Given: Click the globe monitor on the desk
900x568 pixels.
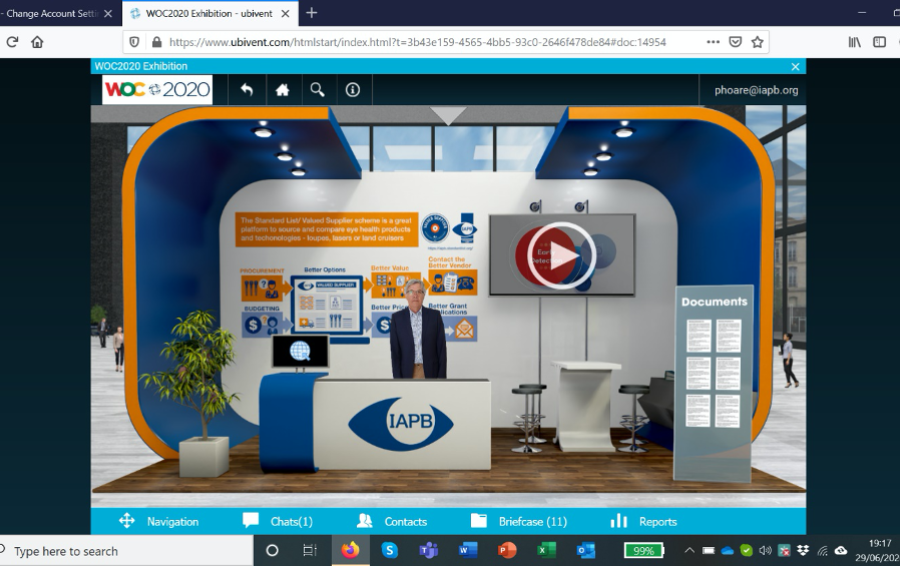Looking at the screenshot, I should [300, 351].
